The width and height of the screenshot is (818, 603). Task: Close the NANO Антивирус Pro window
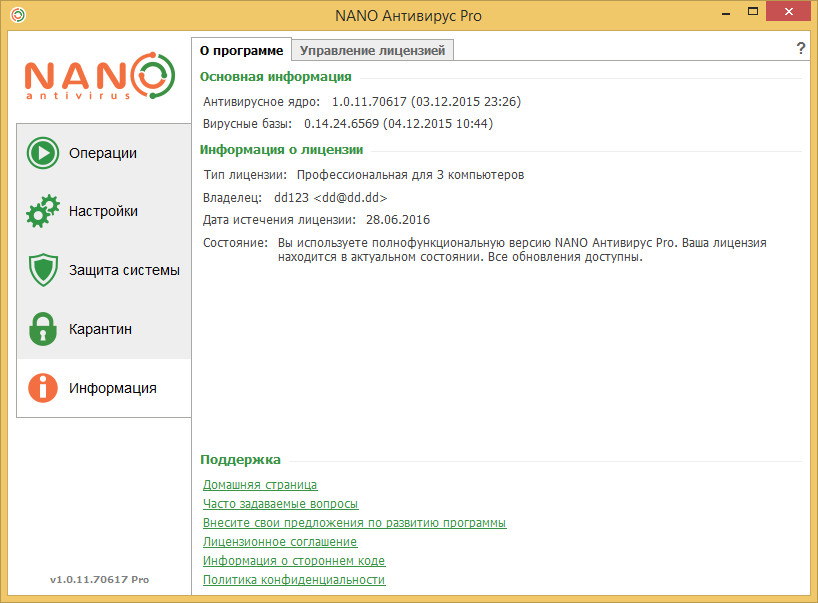click(x=788, y=11)
